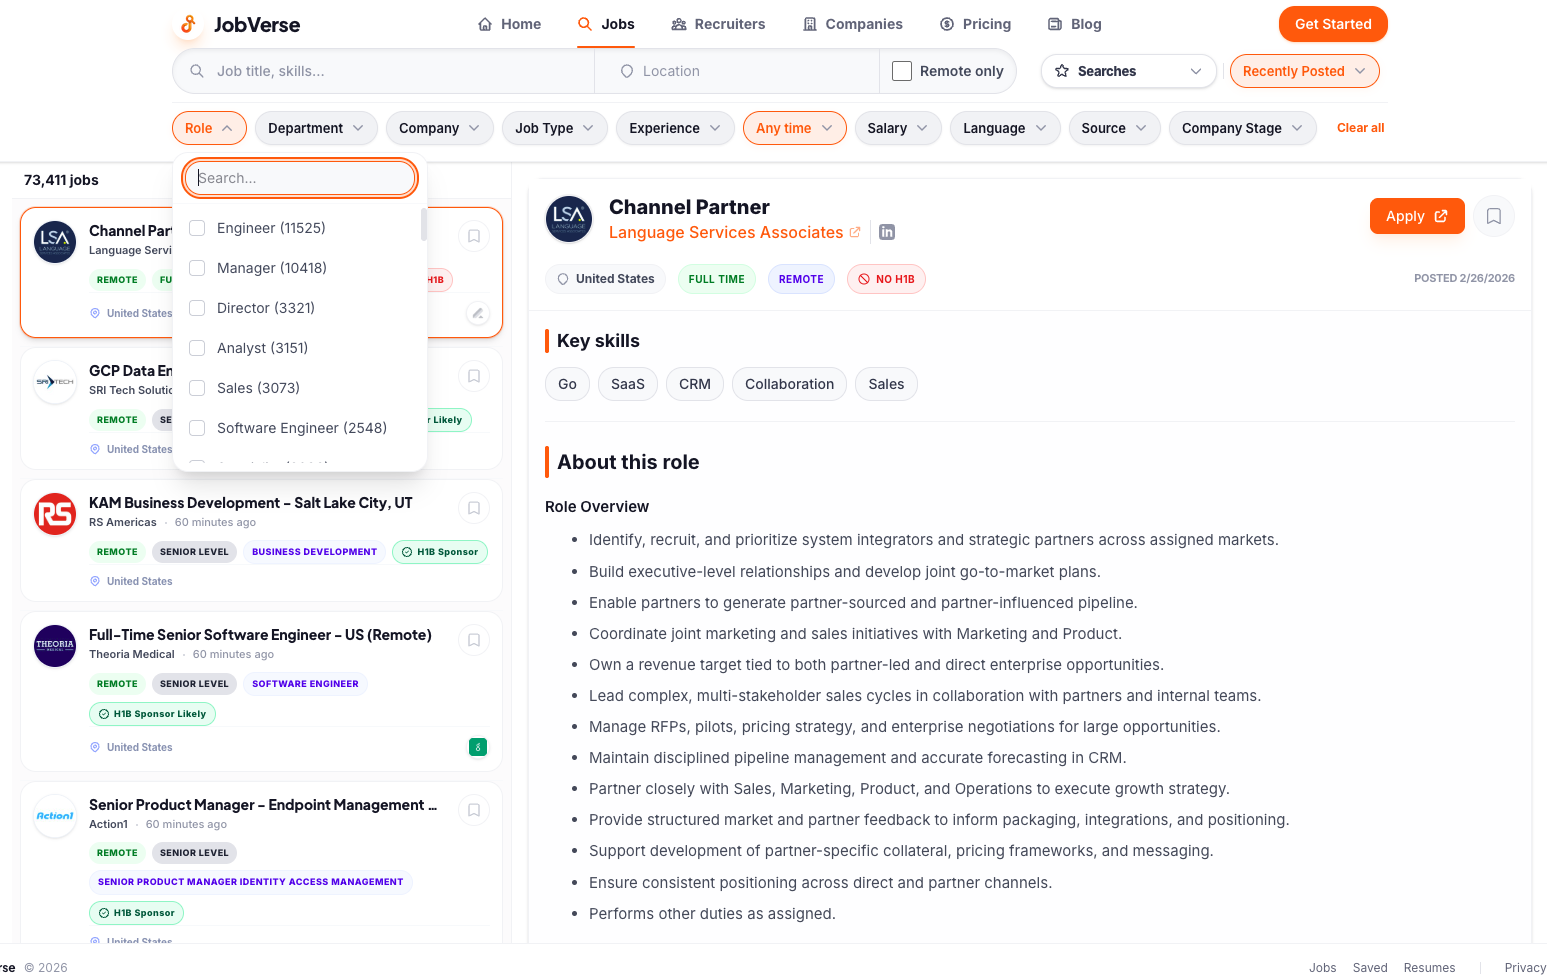Bookmark the GCP Data Engineer job card

pyautogui.click(x=473, y=375)
